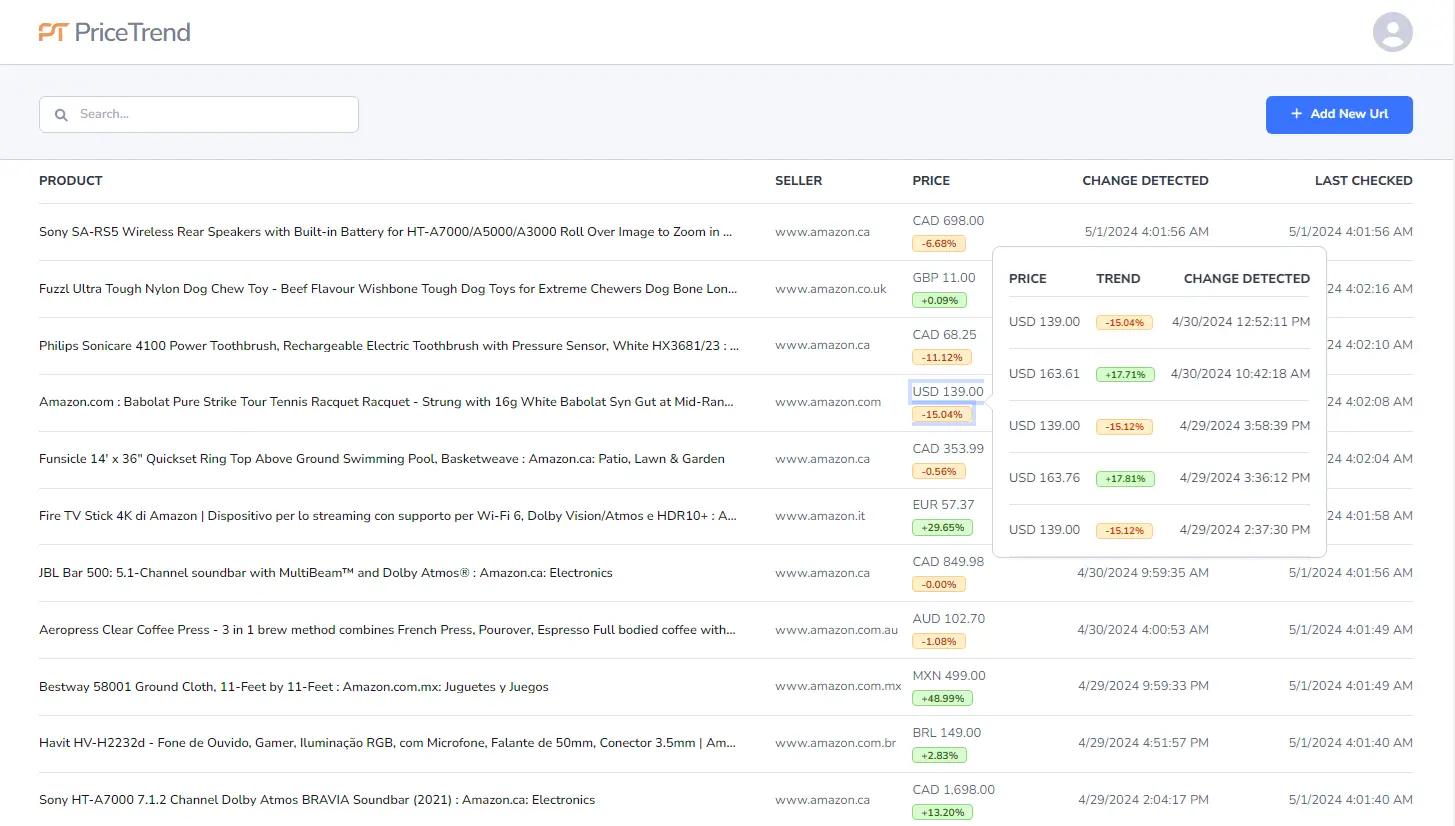Viewport: 1455px width, 826px height.
Task: Open the Bestway 58001 Ground Cloth product
Action: 294,687
